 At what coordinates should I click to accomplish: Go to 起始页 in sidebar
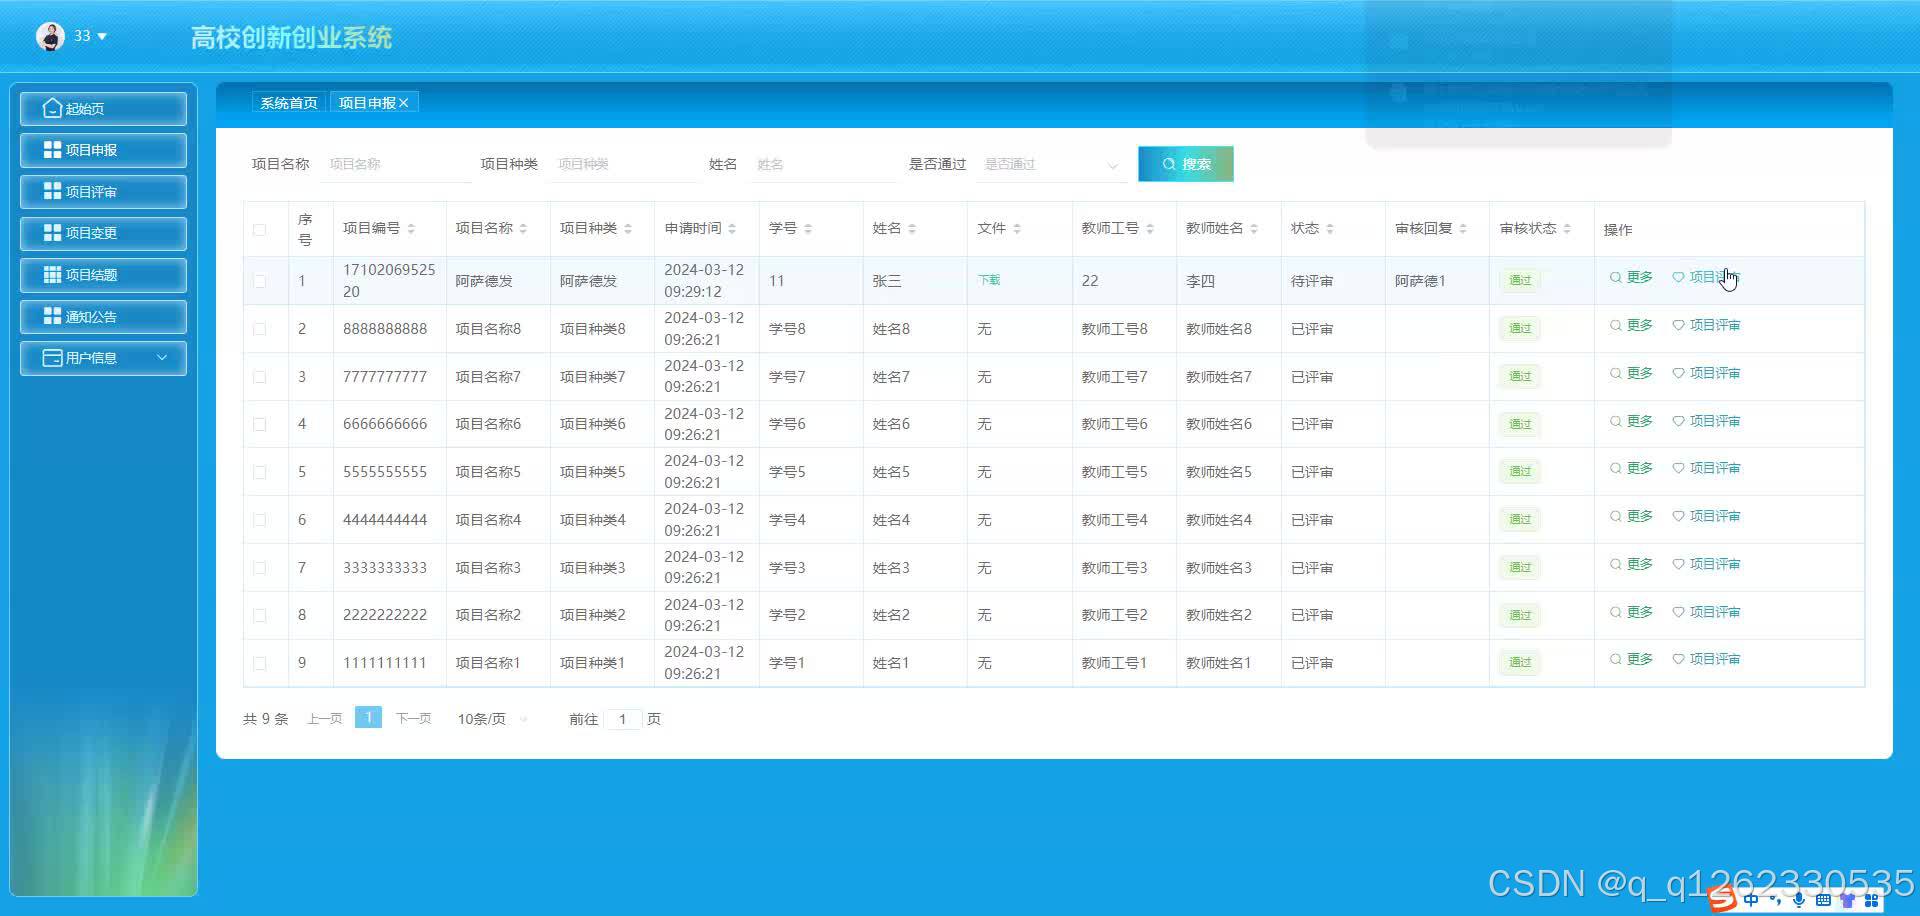click(x=103, y=108)
